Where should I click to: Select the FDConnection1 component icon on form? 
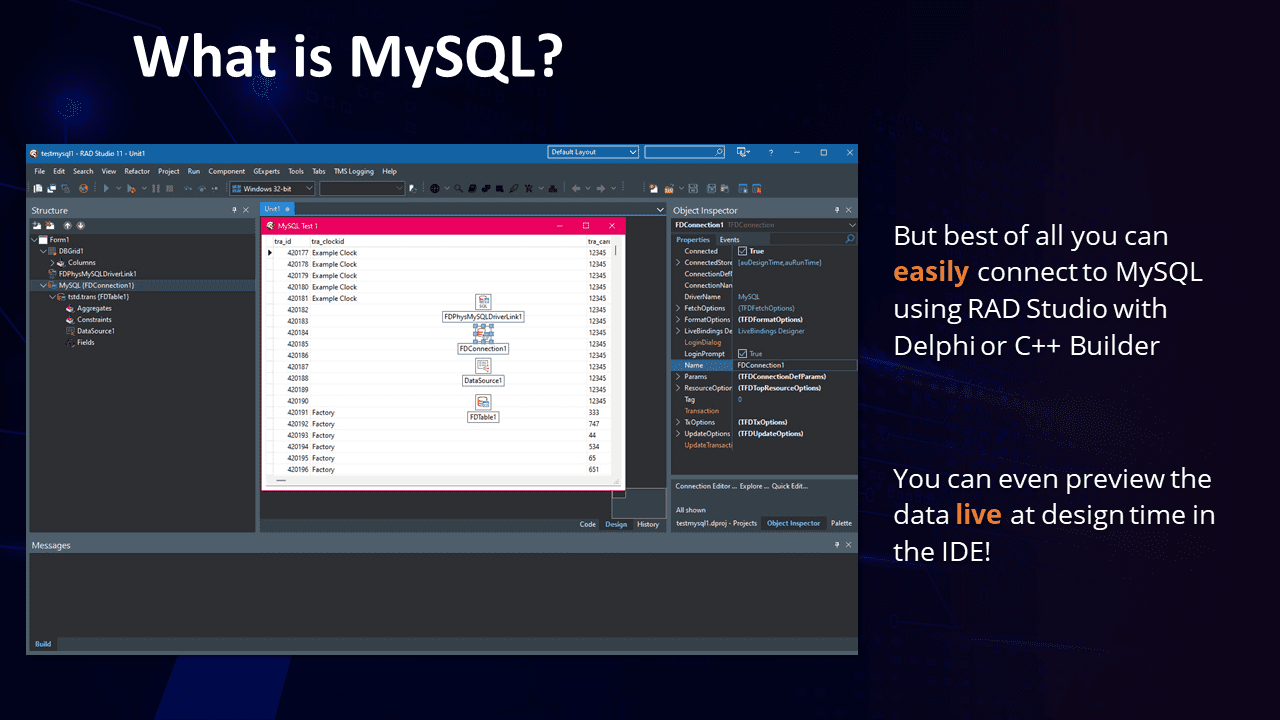(x=483, y=333)
